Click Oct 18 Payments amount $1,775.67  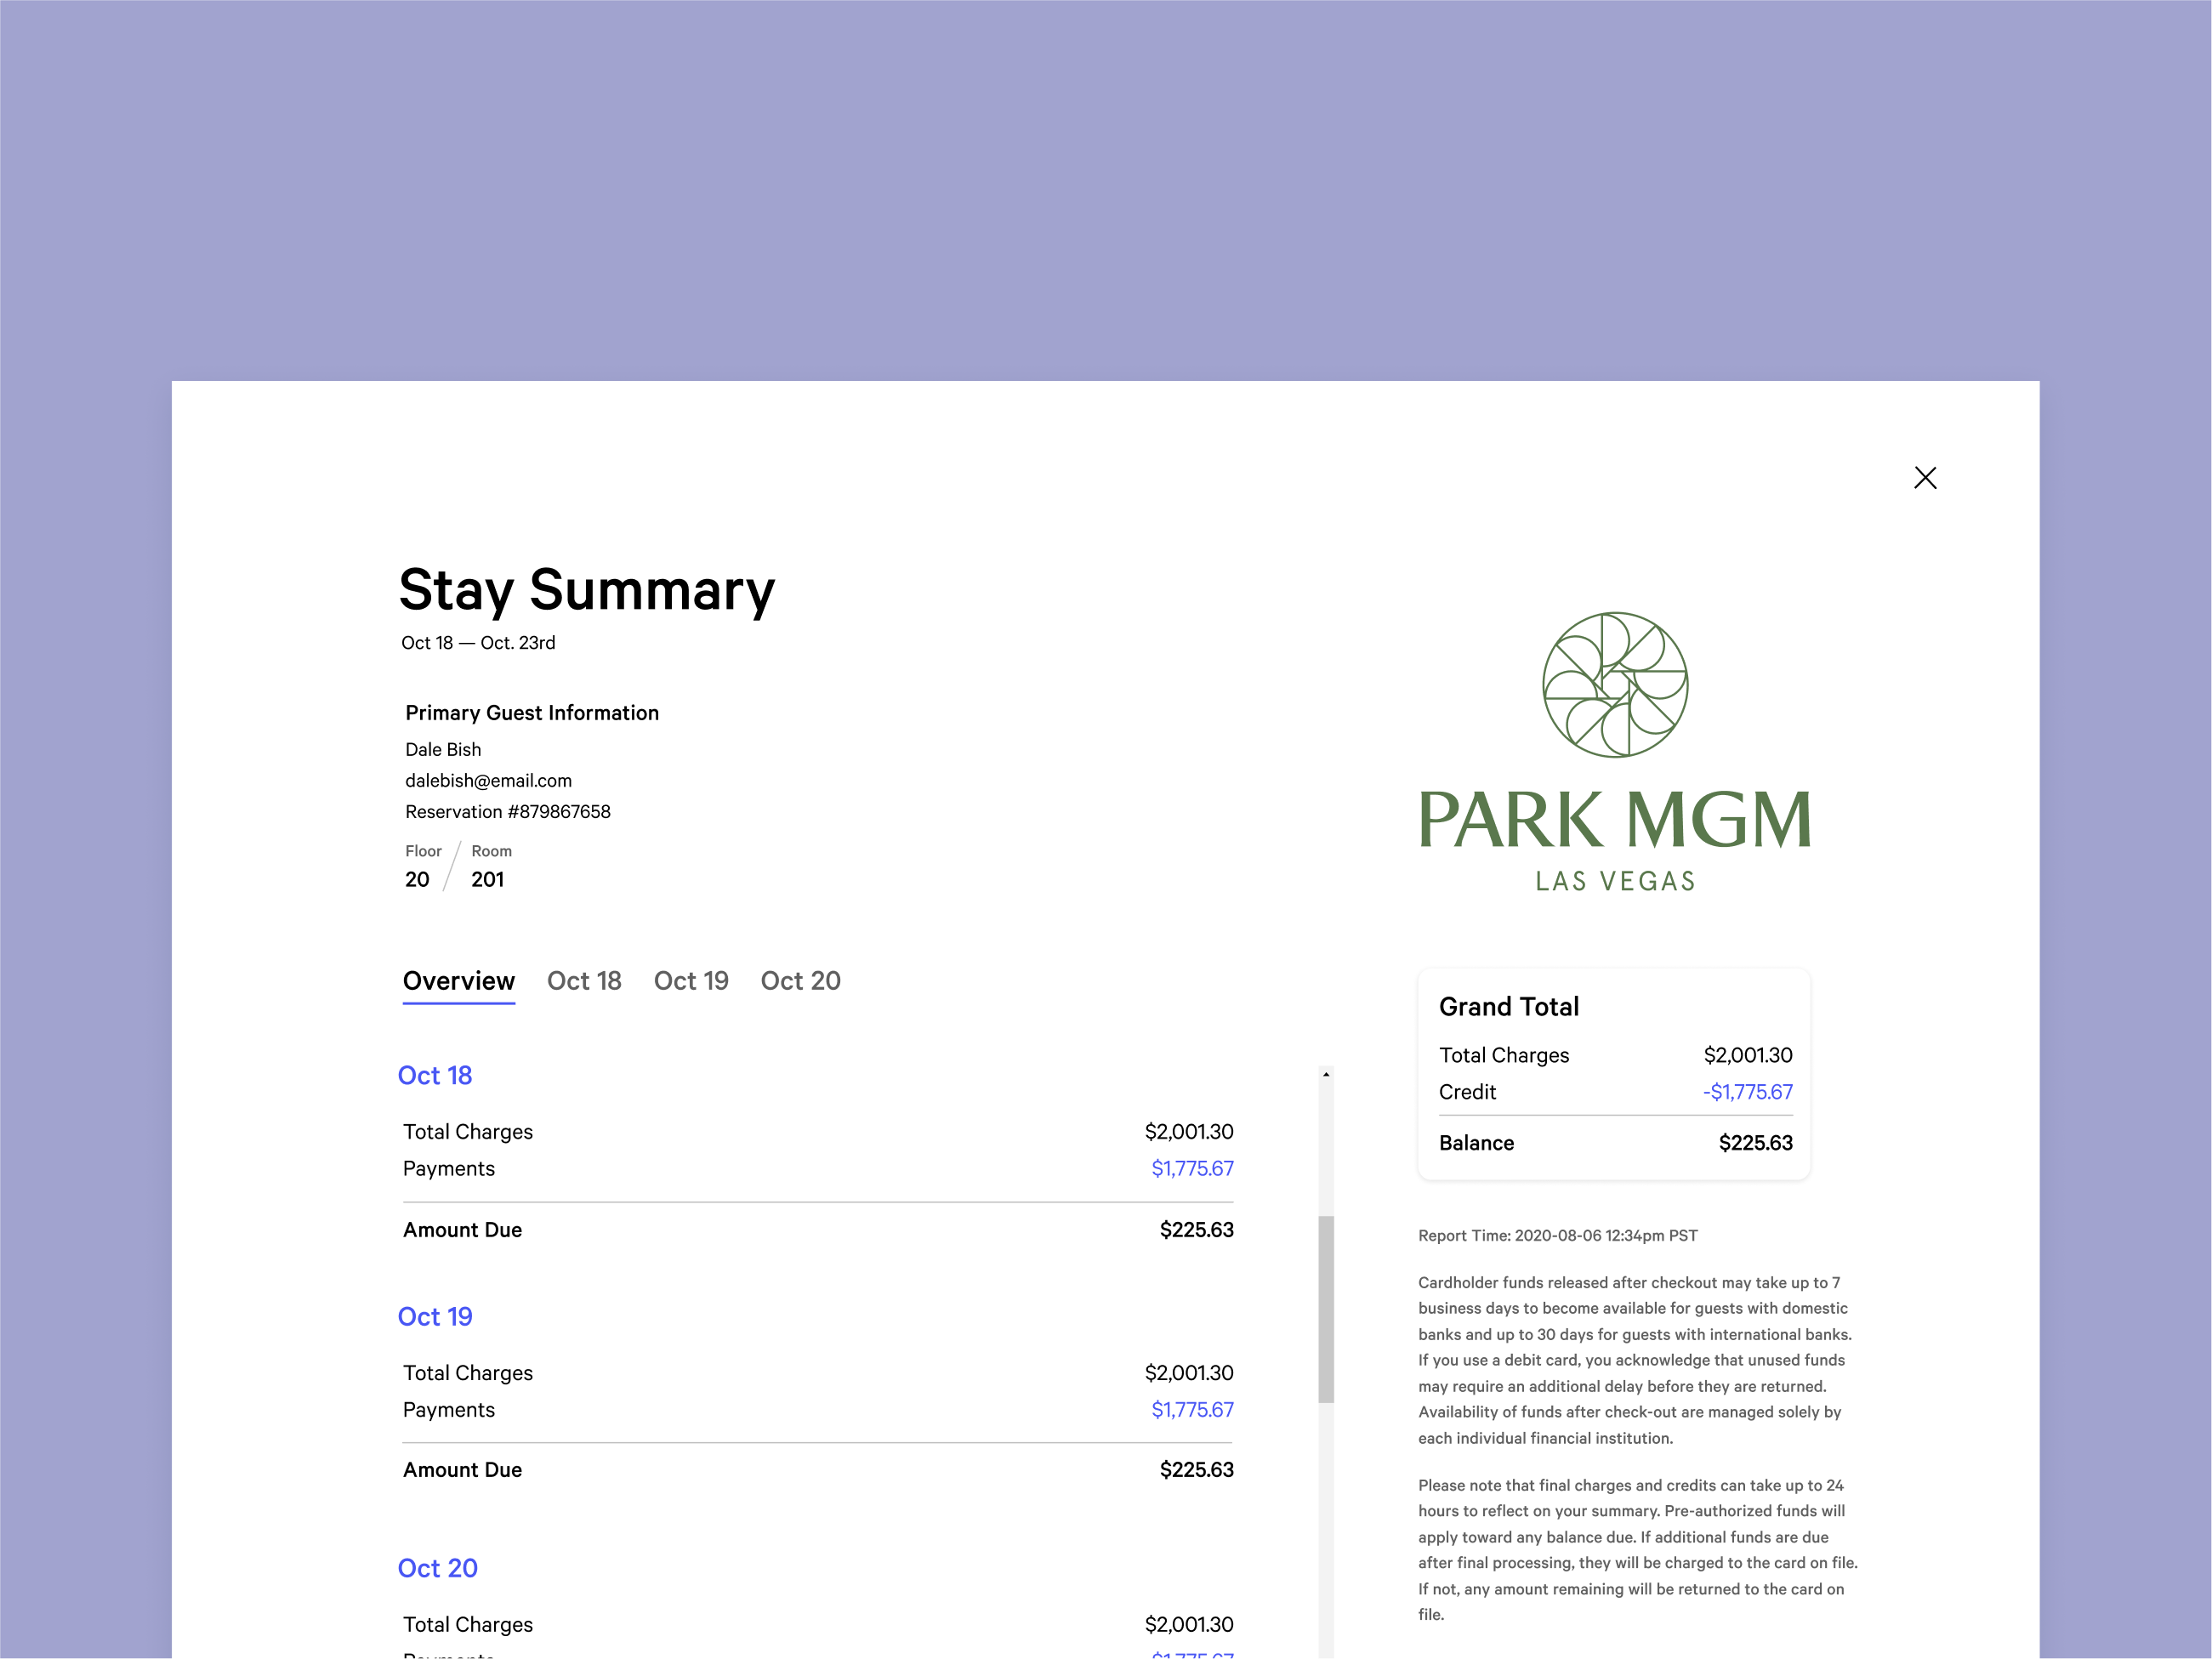[x=1192, y=1169]
